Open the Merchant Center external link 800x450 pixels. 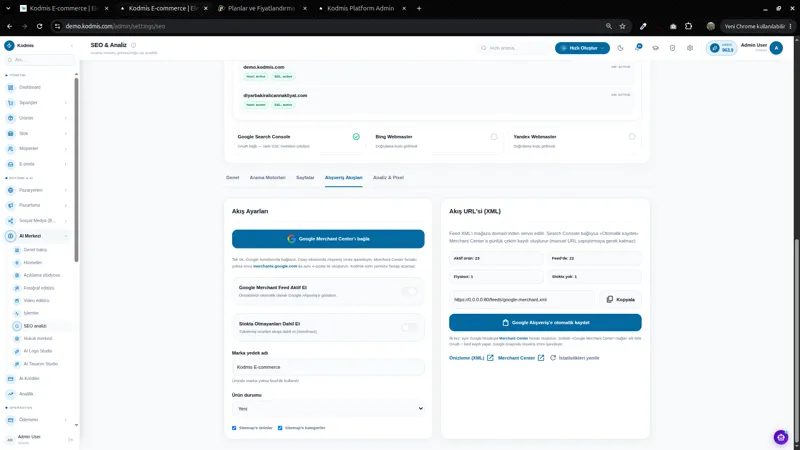521,358
